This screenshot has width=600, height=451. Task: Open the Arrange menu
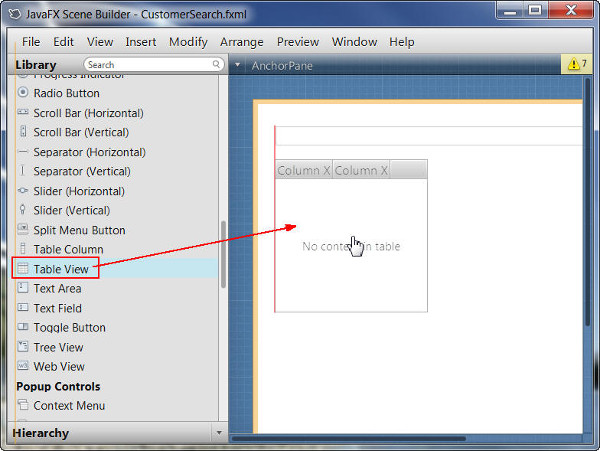coord(241,42)
